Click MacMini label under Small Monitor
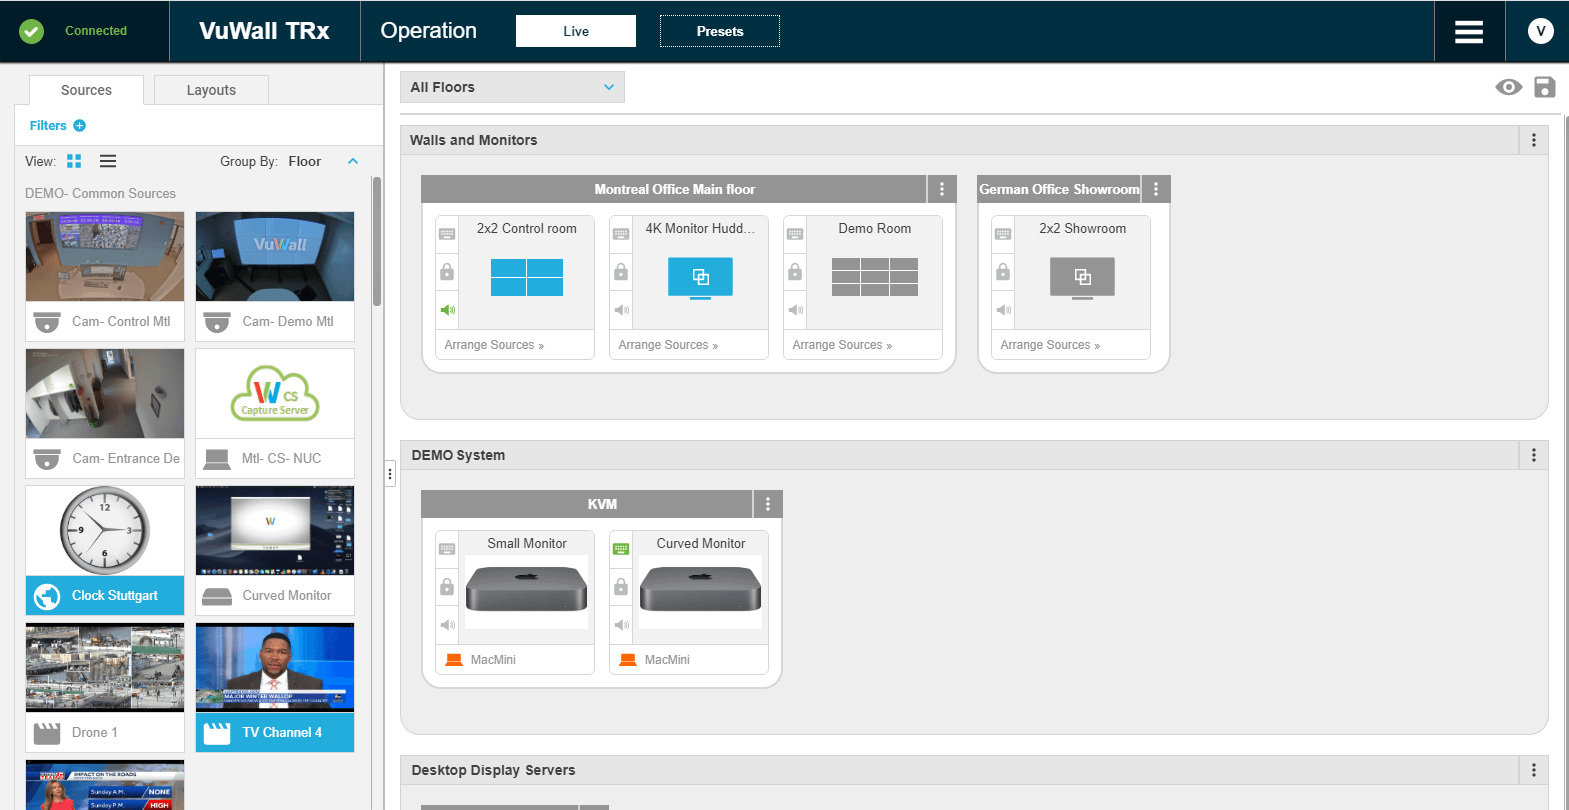The image size is (1569, 810). pyautogui.click(x=493, y=660)
